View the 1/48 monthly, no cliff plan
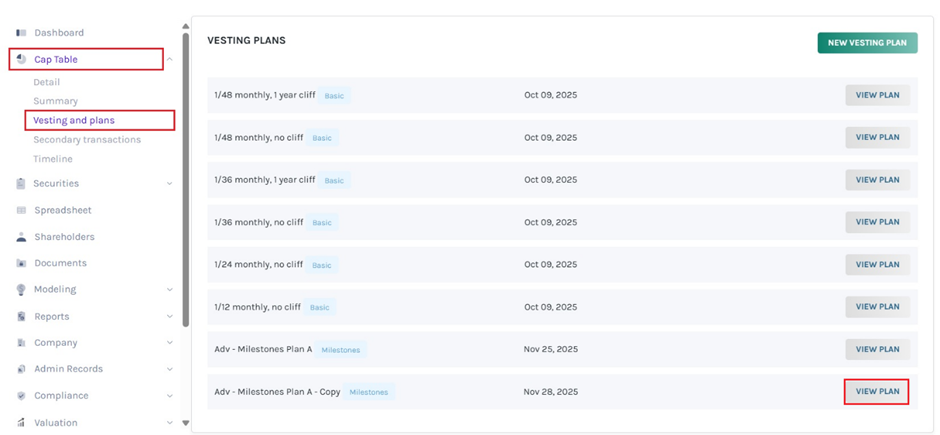 click(877, 137)
